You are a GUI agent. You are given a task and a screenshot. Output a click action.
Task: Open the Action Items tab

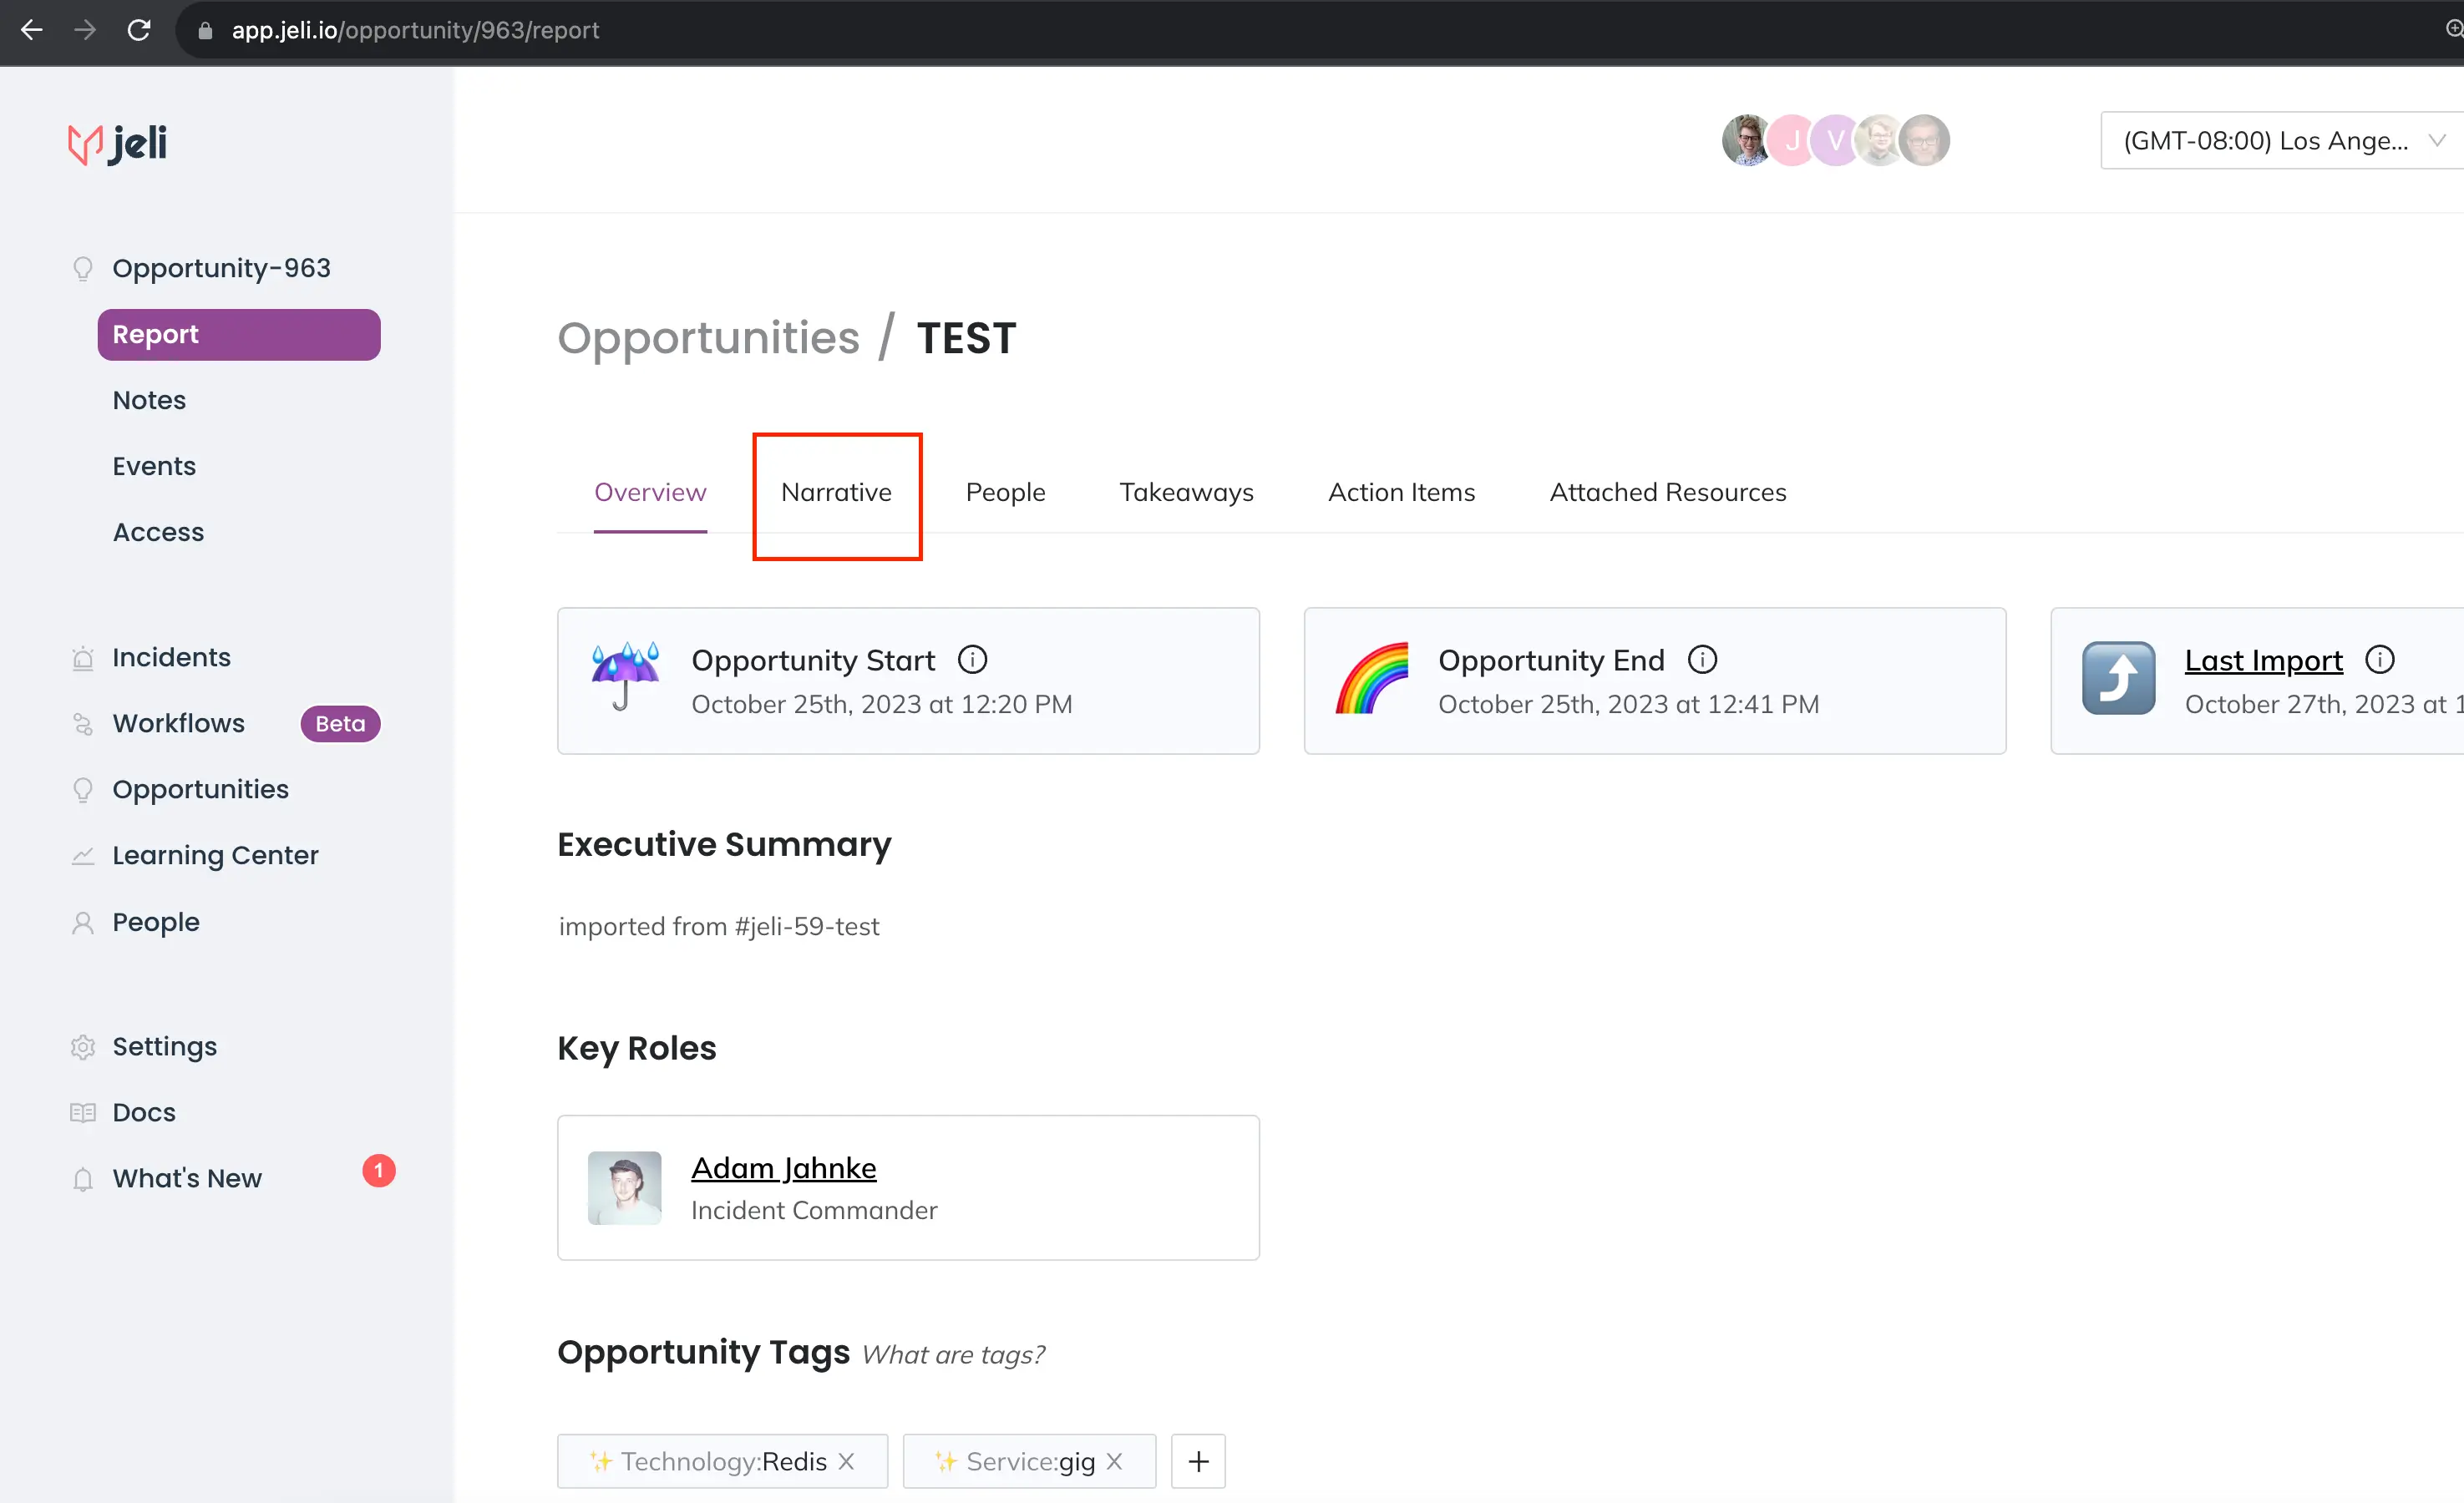pyautogui.click(x=1401, y=492)
